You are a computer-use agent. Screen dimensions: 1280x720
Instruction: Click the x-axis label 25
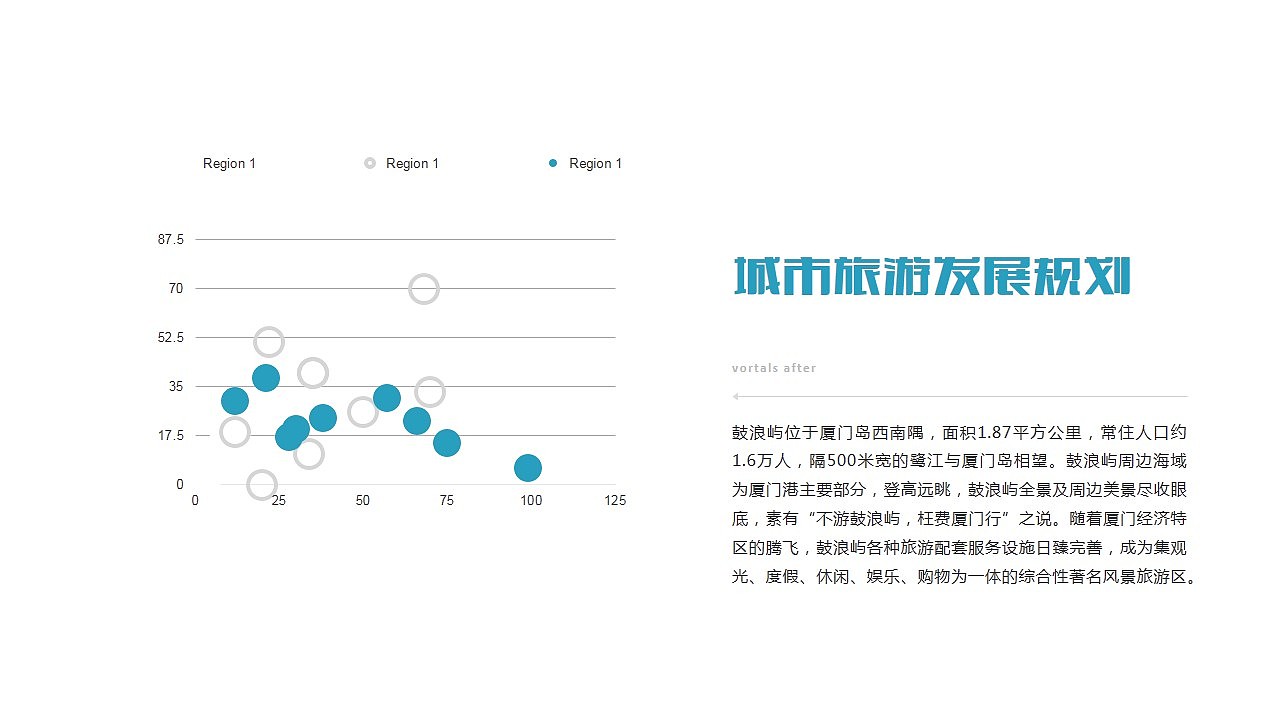[x=279, y=500]
